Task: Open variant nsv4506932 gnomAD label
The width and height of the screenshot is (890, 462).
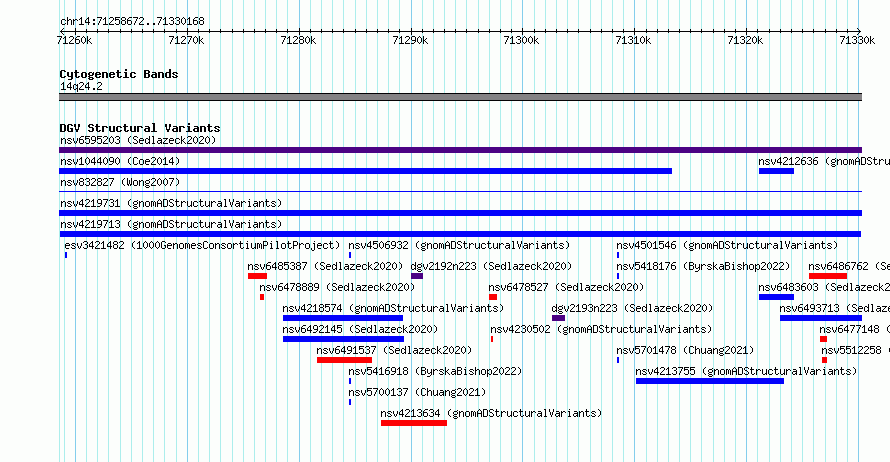Action: 459,245
